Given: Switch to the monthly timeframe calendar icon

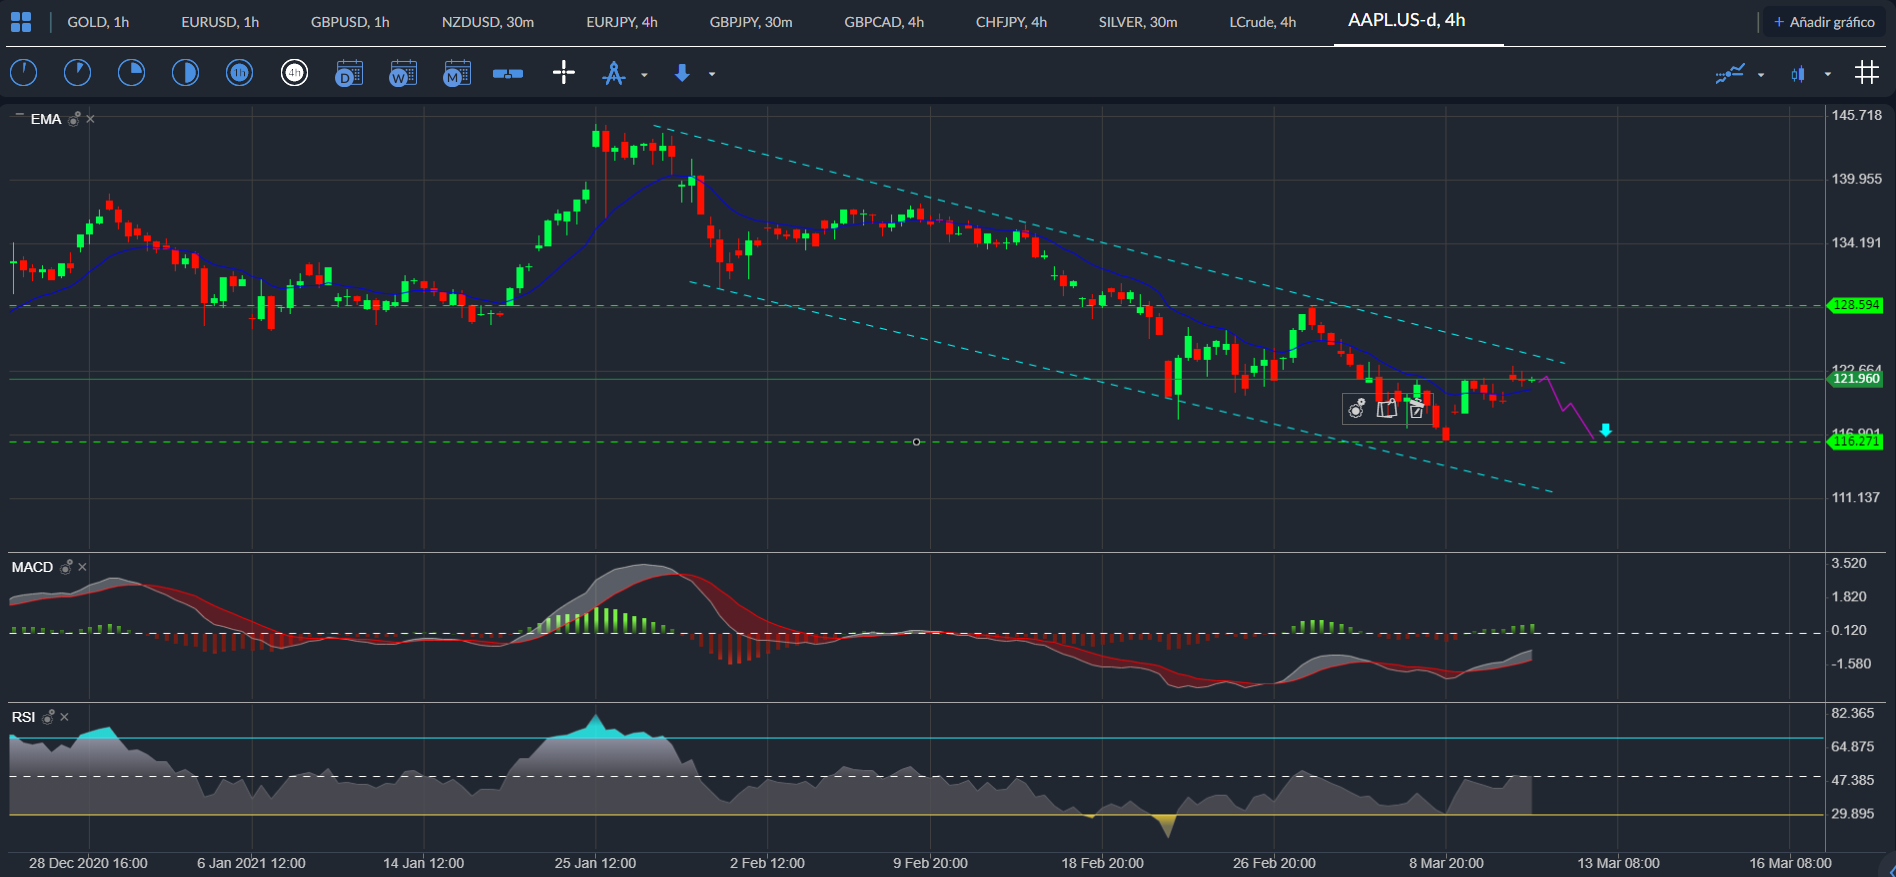Looking at the screenshot, I should [x=456, y=73].
